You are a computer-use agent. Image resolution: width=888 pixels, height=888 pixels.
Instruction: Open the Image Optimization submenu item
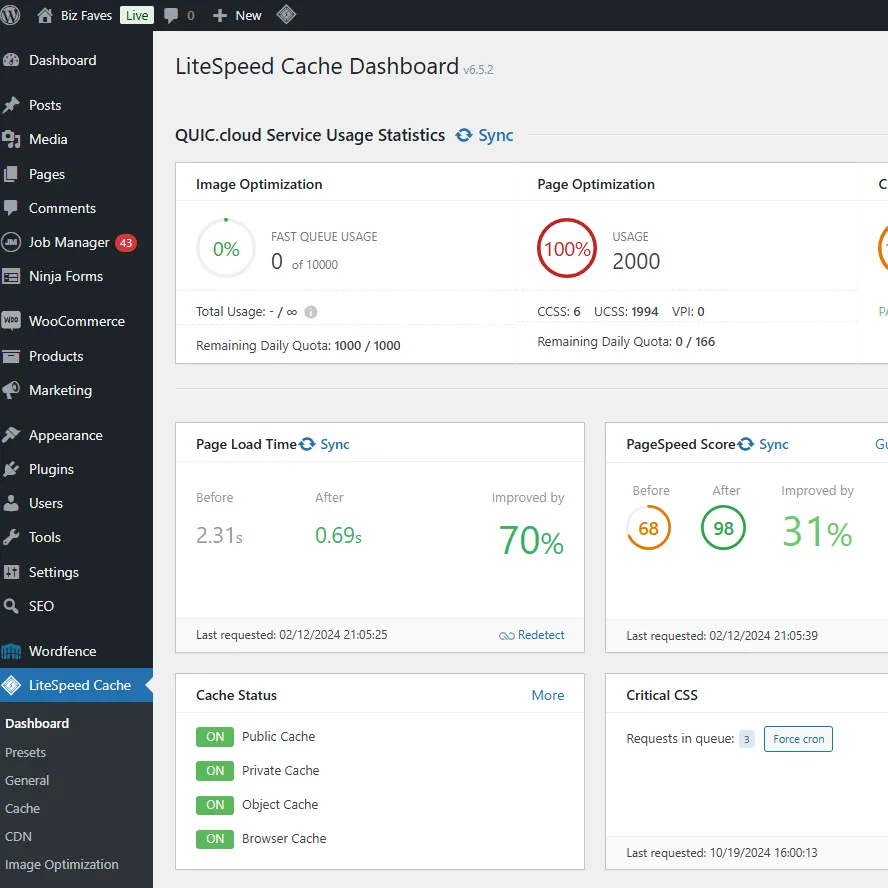(x=62, y=865)
